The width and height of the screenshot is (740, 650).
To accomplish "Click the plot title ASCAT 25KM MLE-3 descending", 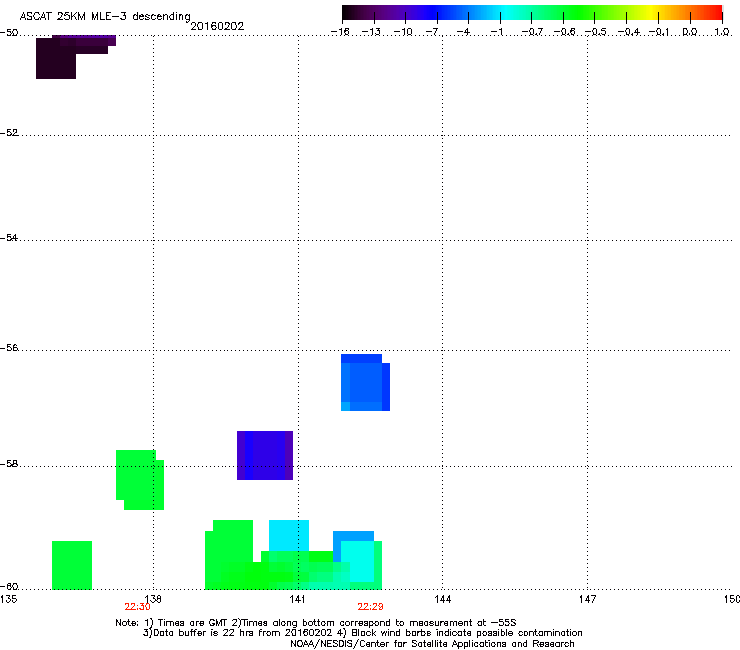I will pos(105,16).
